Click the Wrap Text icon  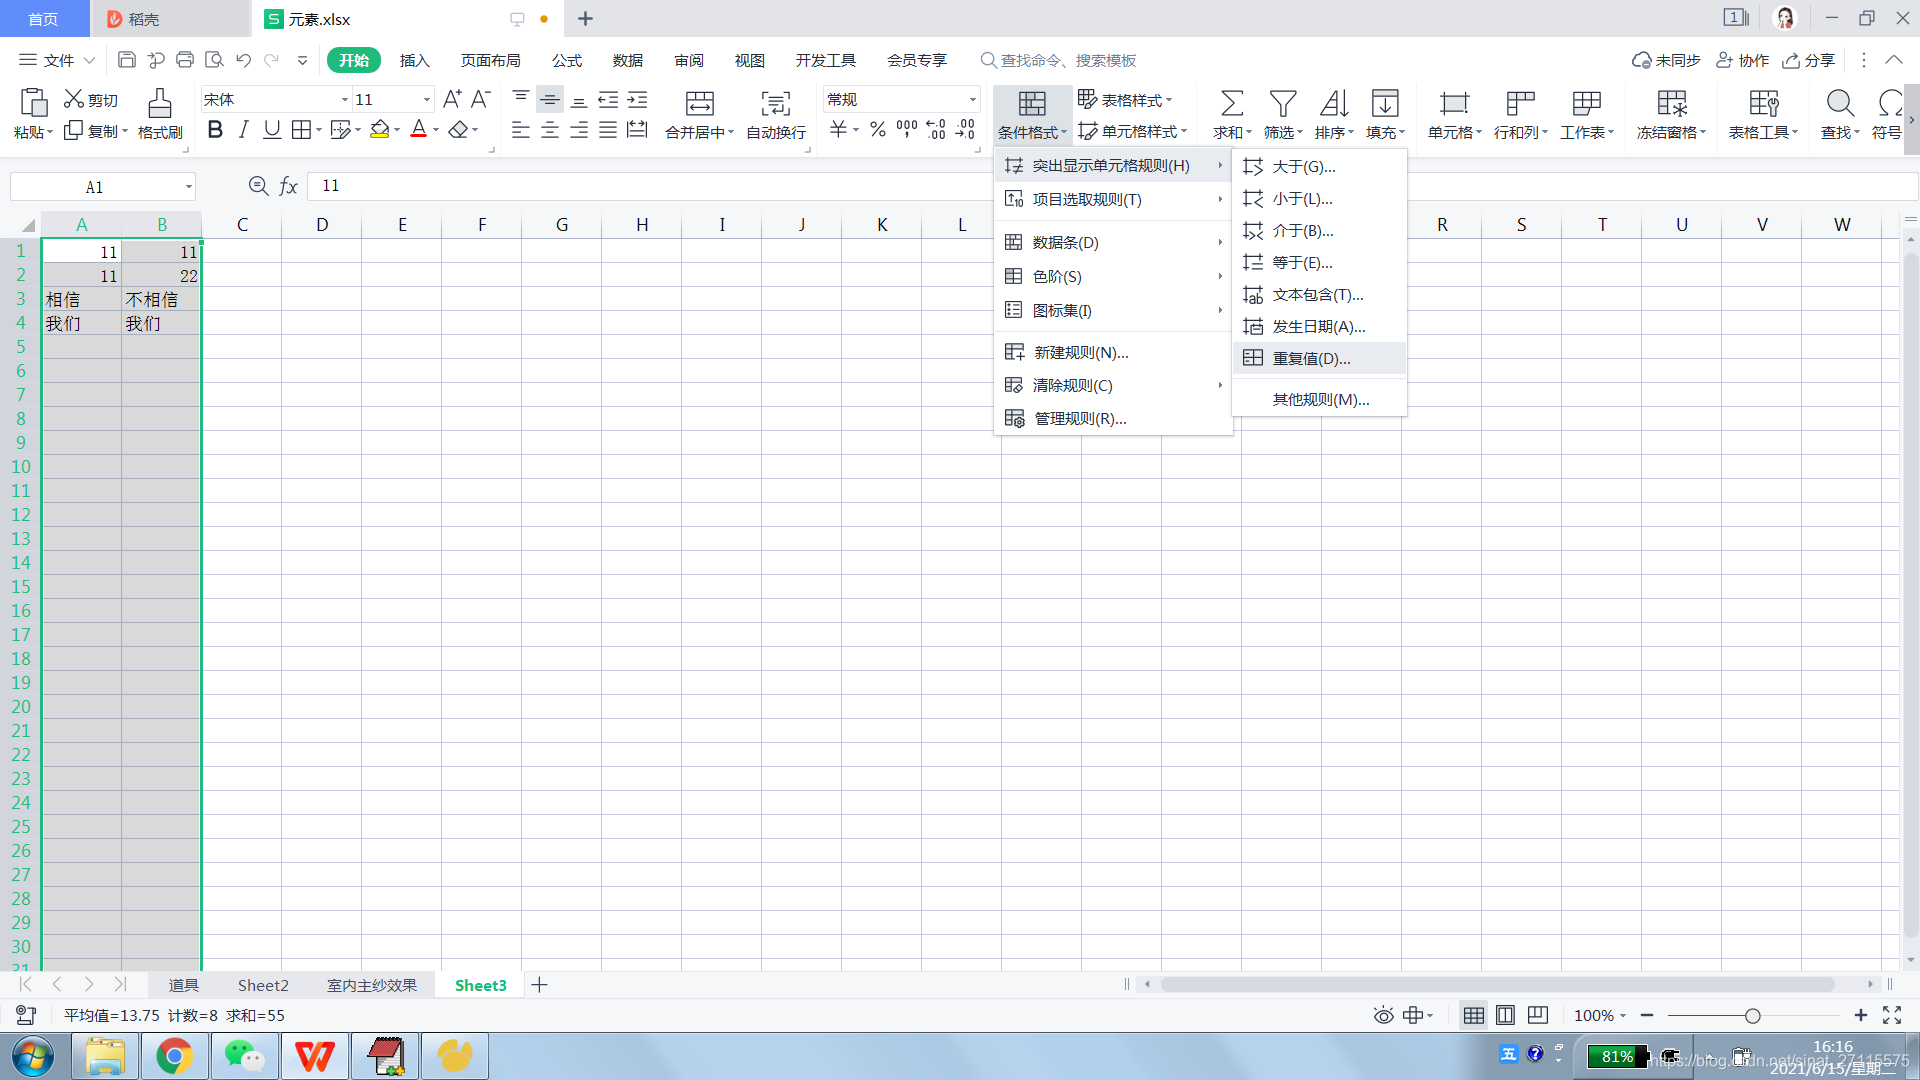pyautogui.click(x=775, y=104)
